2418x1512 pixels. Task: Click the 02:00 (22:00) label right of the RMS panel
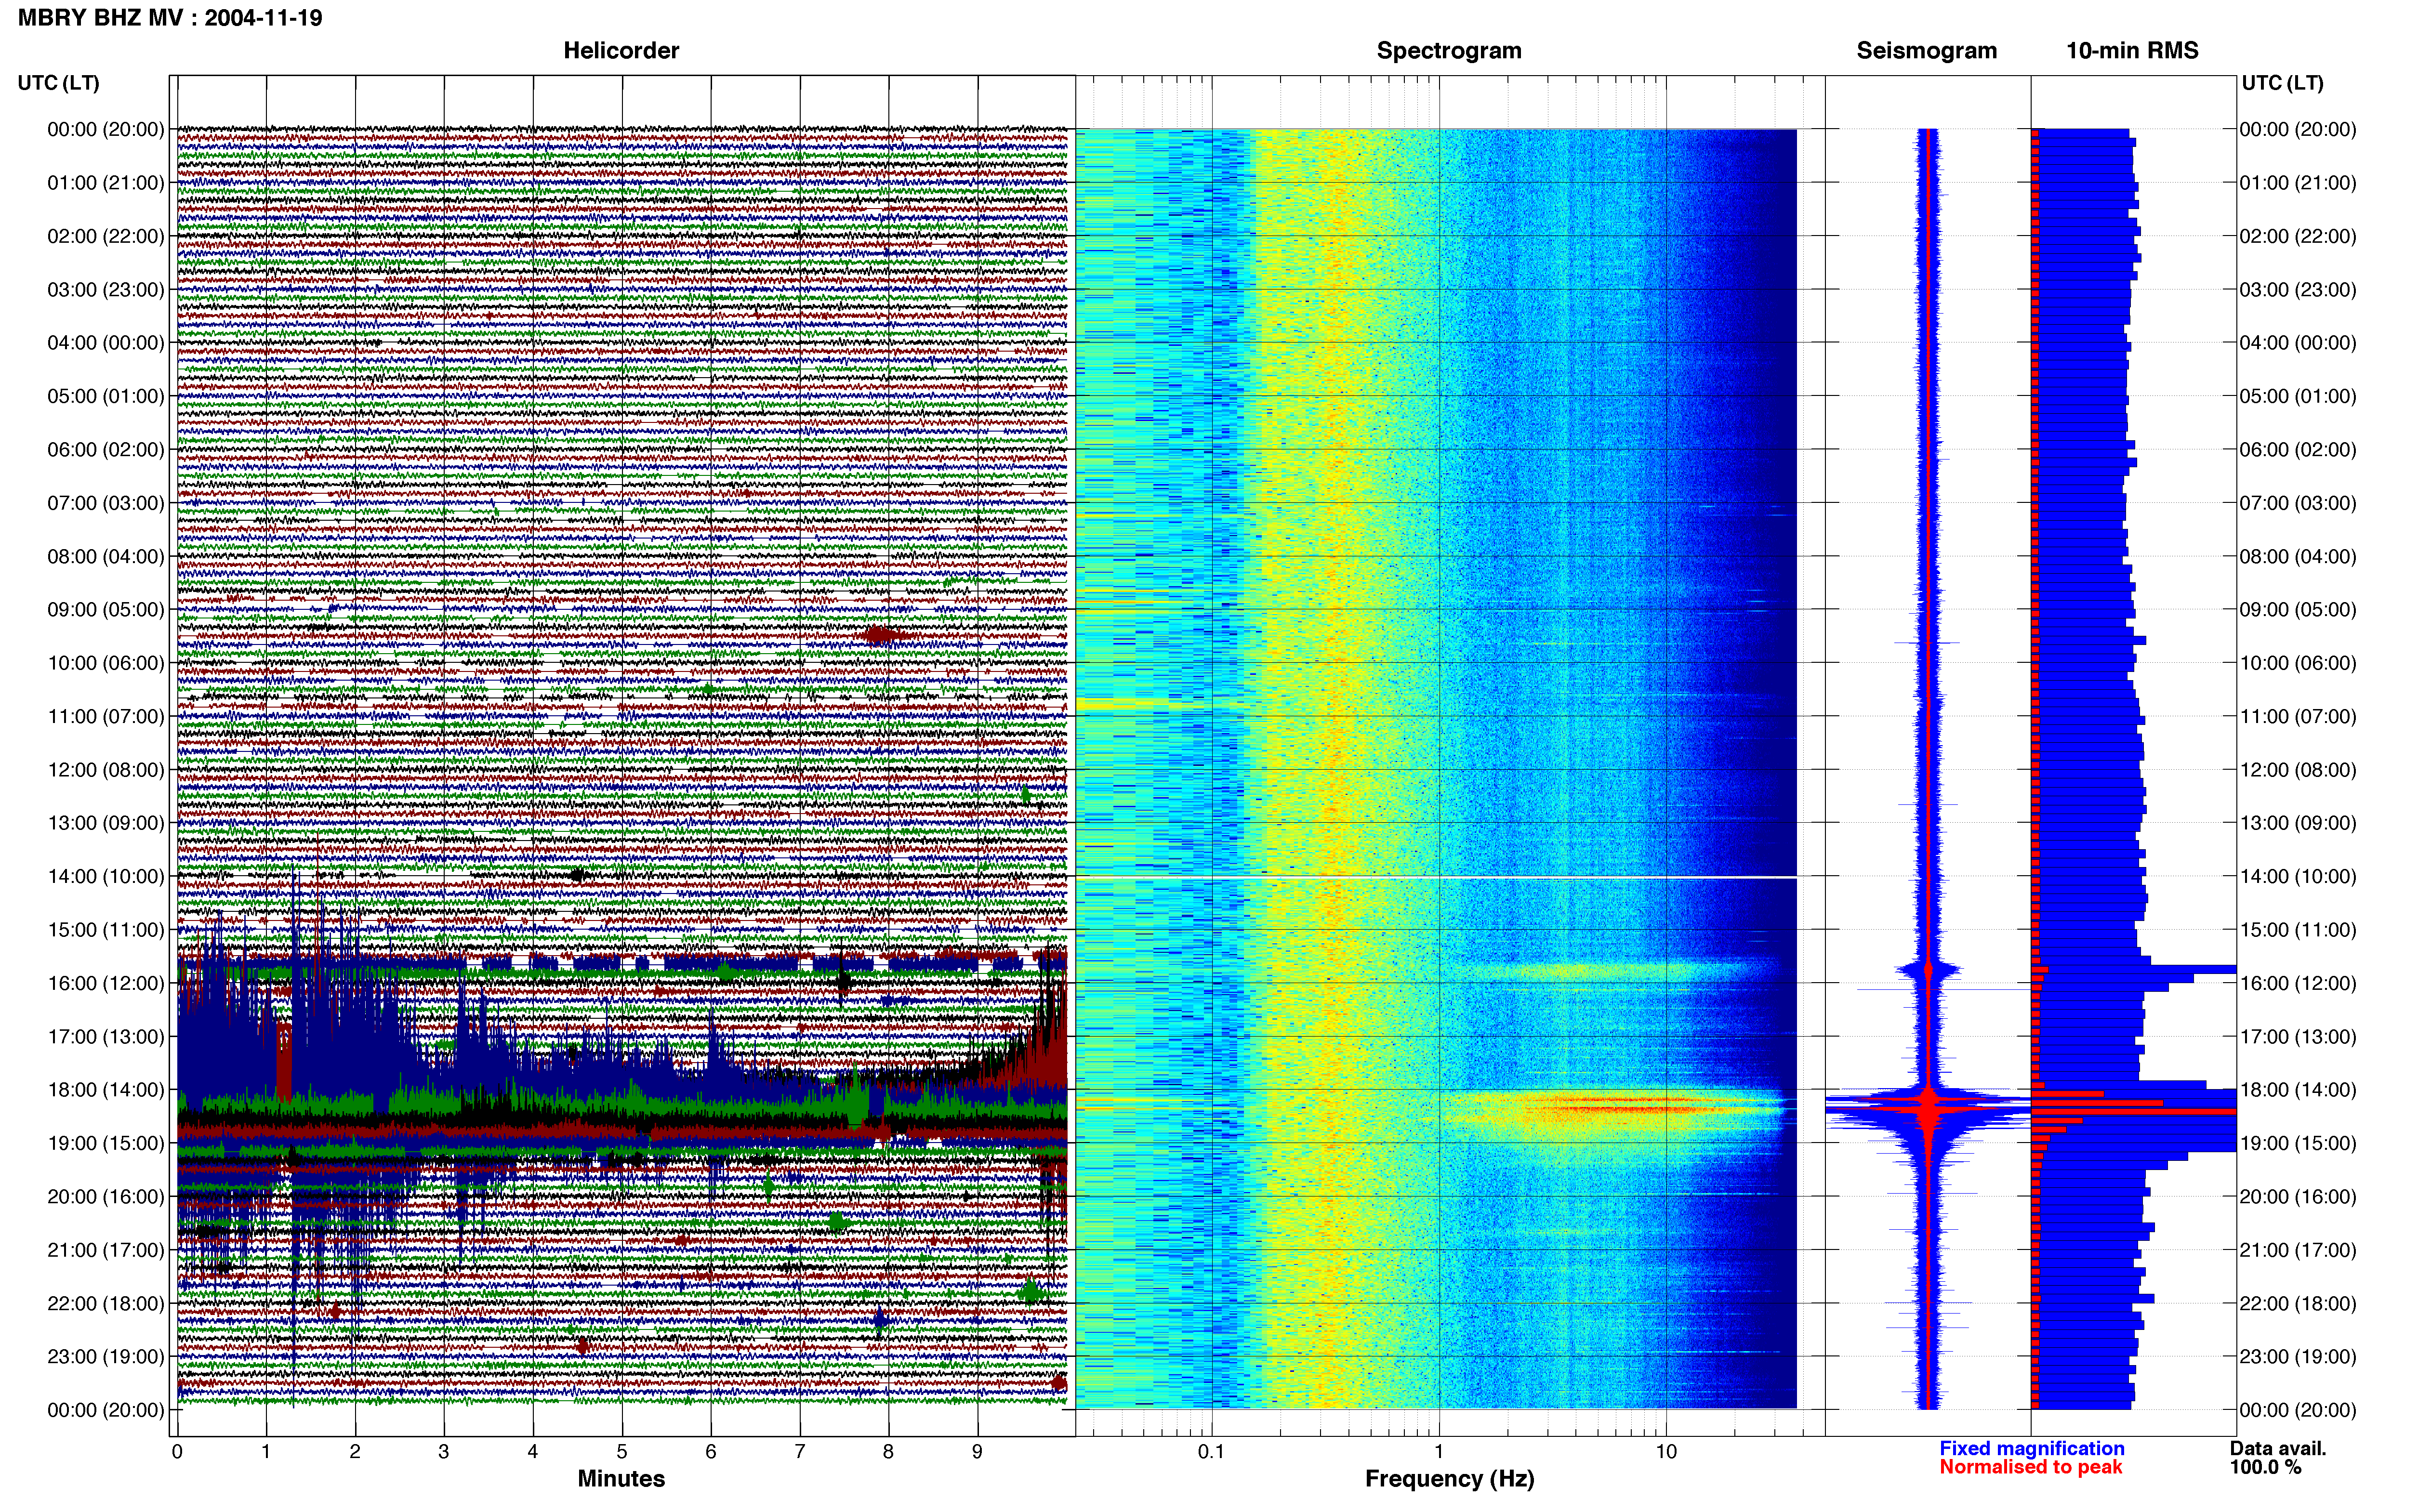(x=2298, y=236)
